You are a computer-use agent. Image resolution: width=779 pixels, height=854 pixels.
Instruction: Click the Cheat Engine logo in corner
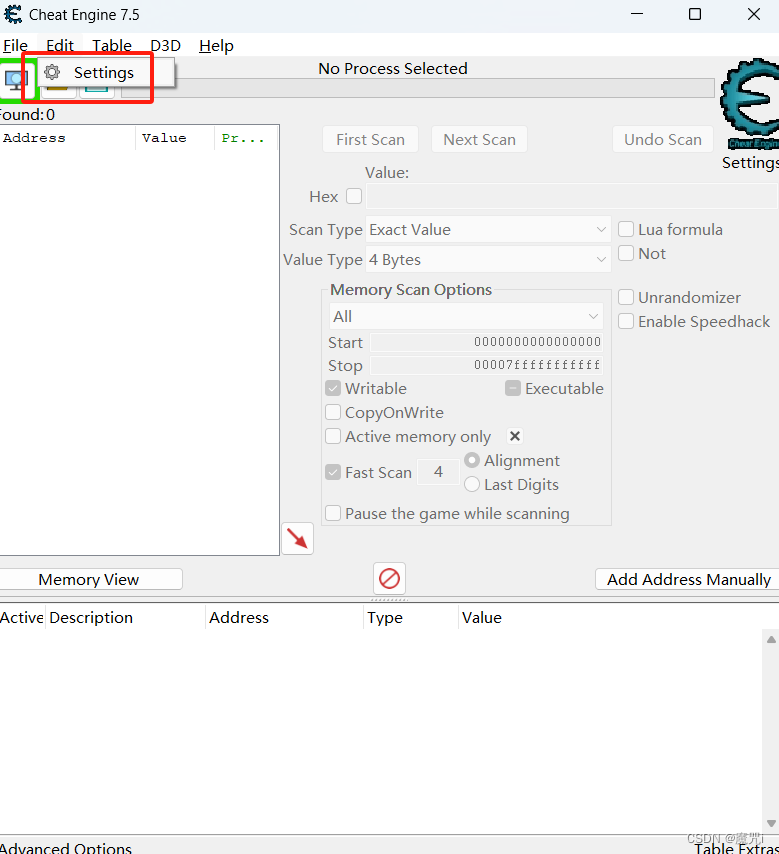pos(750,103)
